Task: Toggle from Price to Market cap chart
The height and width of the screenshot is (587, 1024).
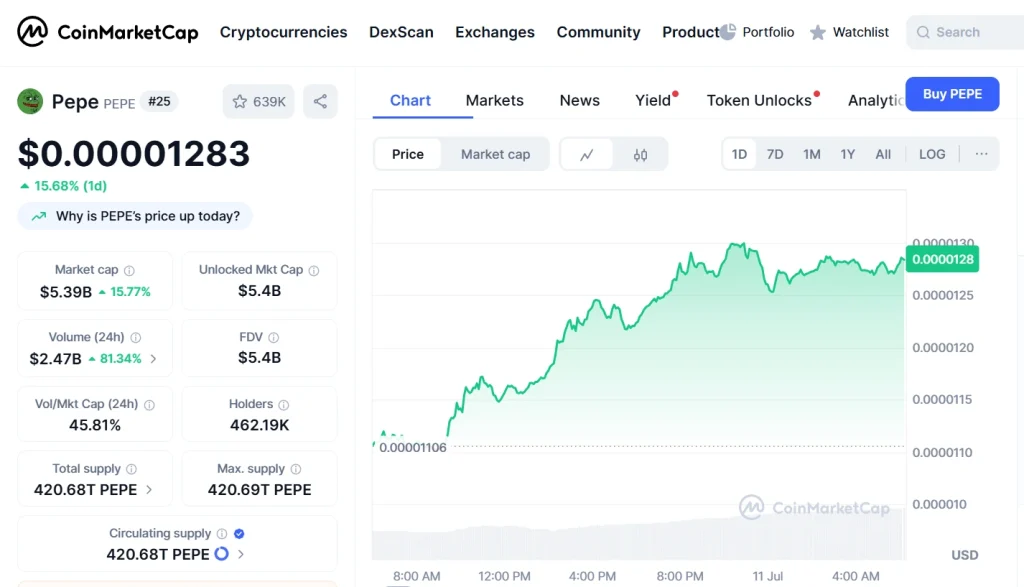Action: point(495,154)
